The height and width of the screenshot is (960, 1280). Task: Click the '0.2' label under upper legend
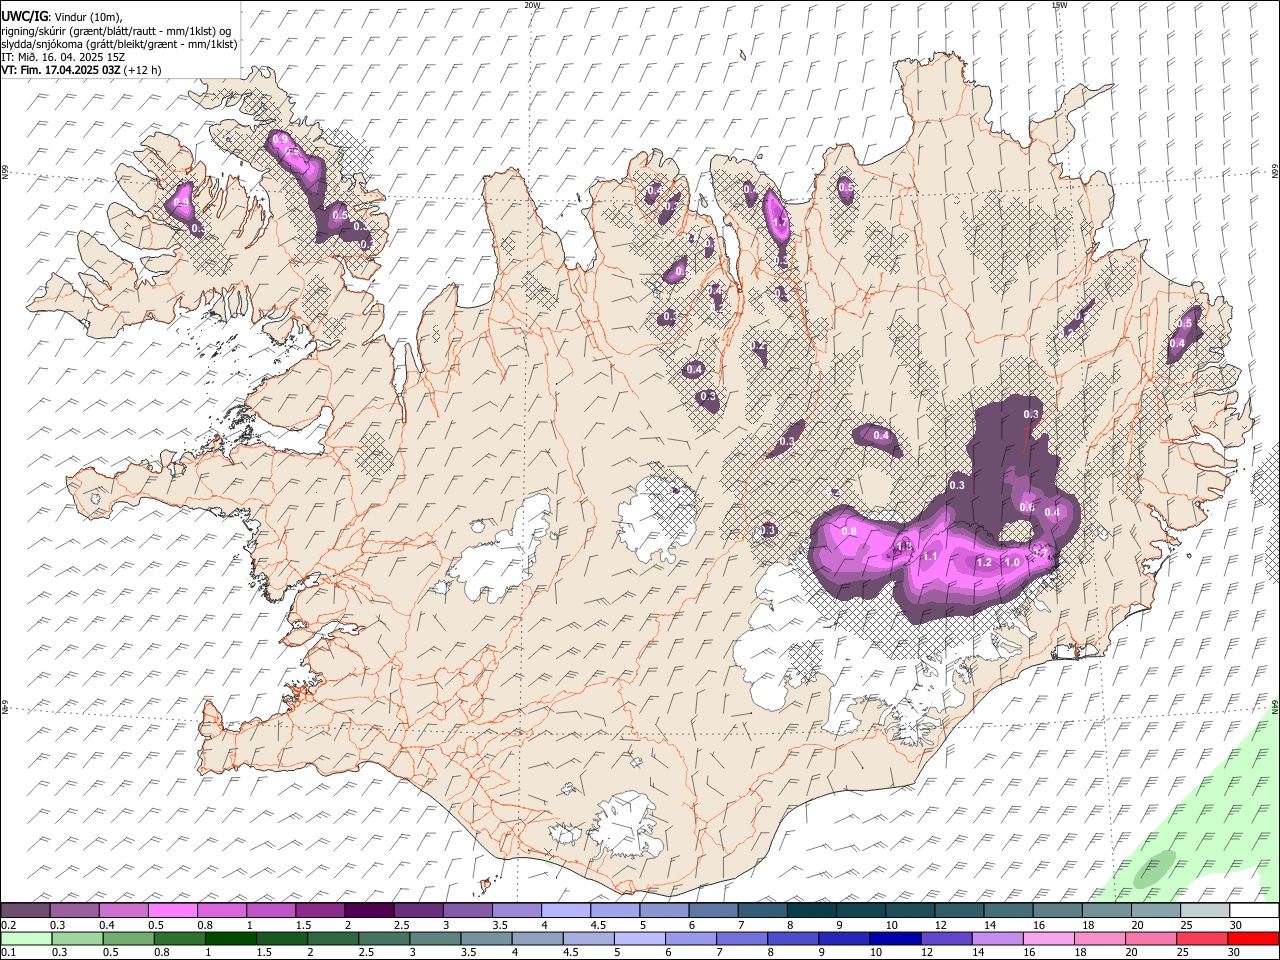point(9,925)
